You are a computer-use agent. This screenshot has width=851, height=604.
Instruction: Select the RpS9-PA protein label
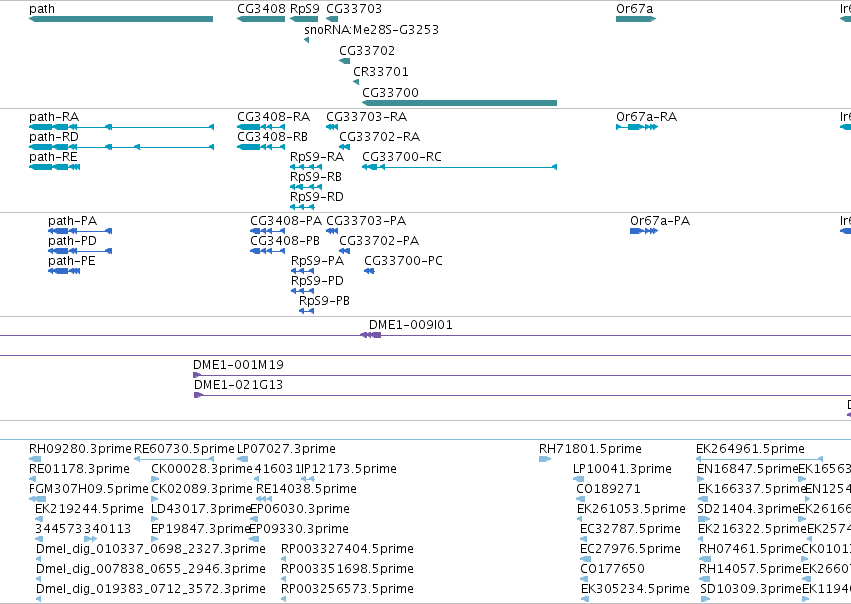(x=317, y=261)
